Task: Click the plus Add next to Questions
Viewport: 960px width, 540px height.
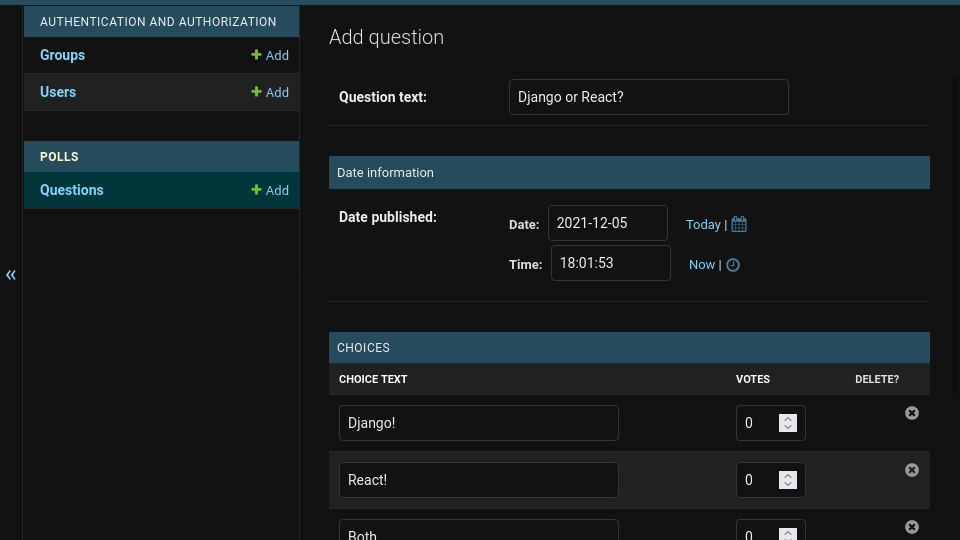Action: (270, 190)
